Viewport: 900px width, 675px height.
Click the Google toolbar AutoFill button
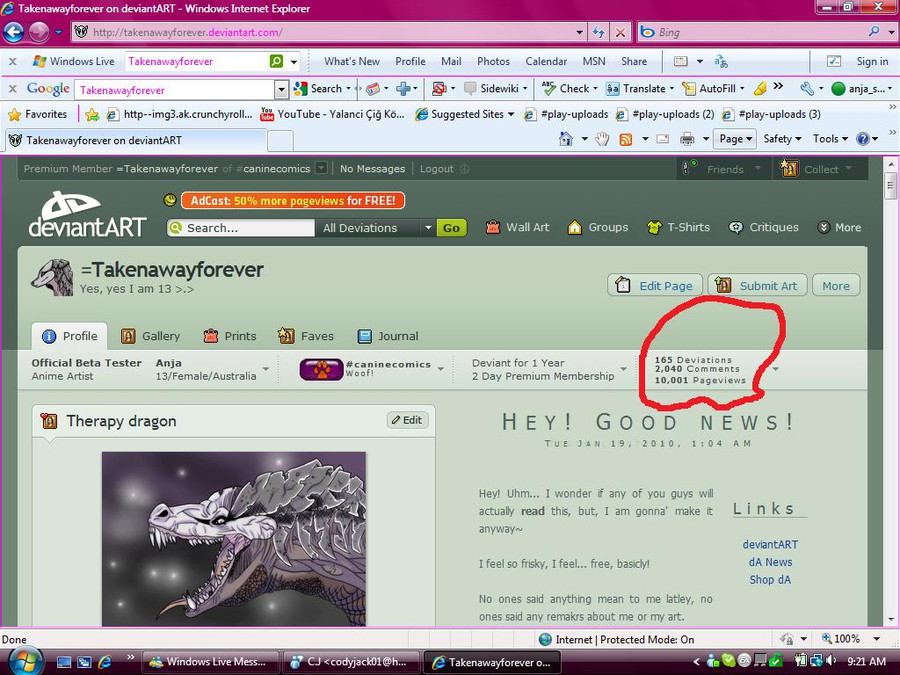[713, 88]
